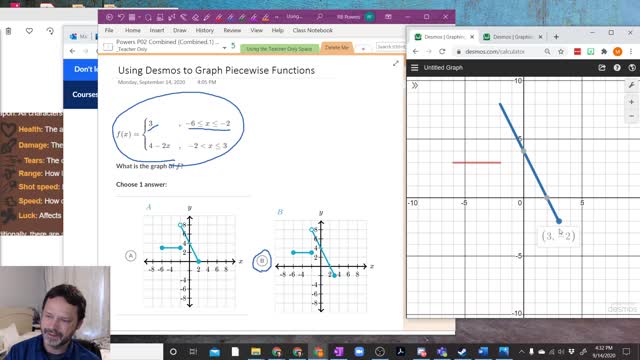640x360 pixels.
Task: Expand the Powers P02 Combined notebook dropdown
Action: coord(224,48)
